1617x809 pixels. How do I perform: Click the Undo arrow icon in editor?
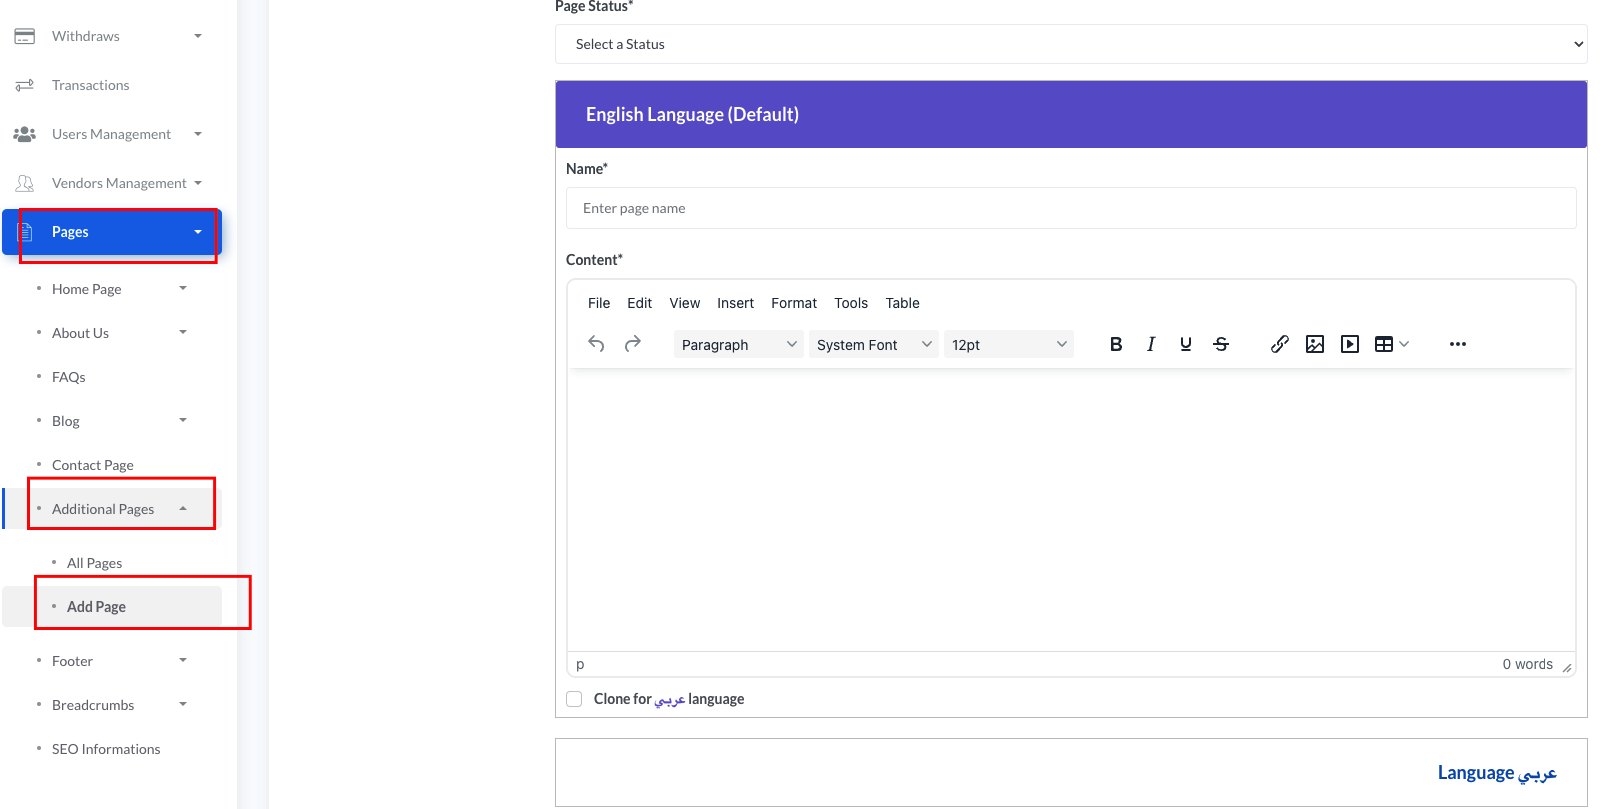596,344
